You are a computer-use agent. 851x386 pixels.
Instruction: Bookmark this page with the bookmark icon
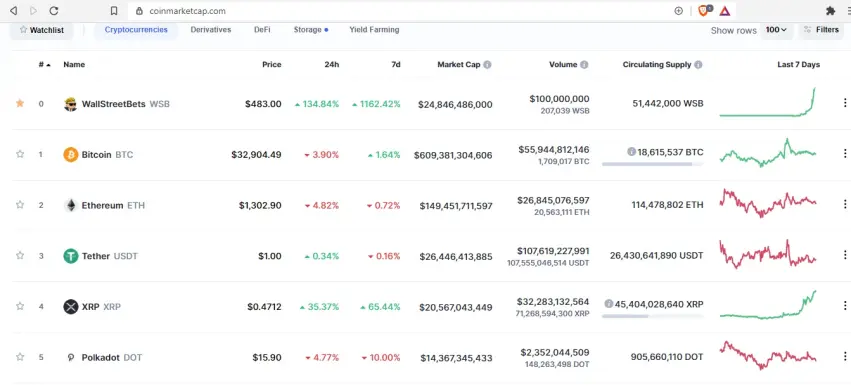point(113,11)
